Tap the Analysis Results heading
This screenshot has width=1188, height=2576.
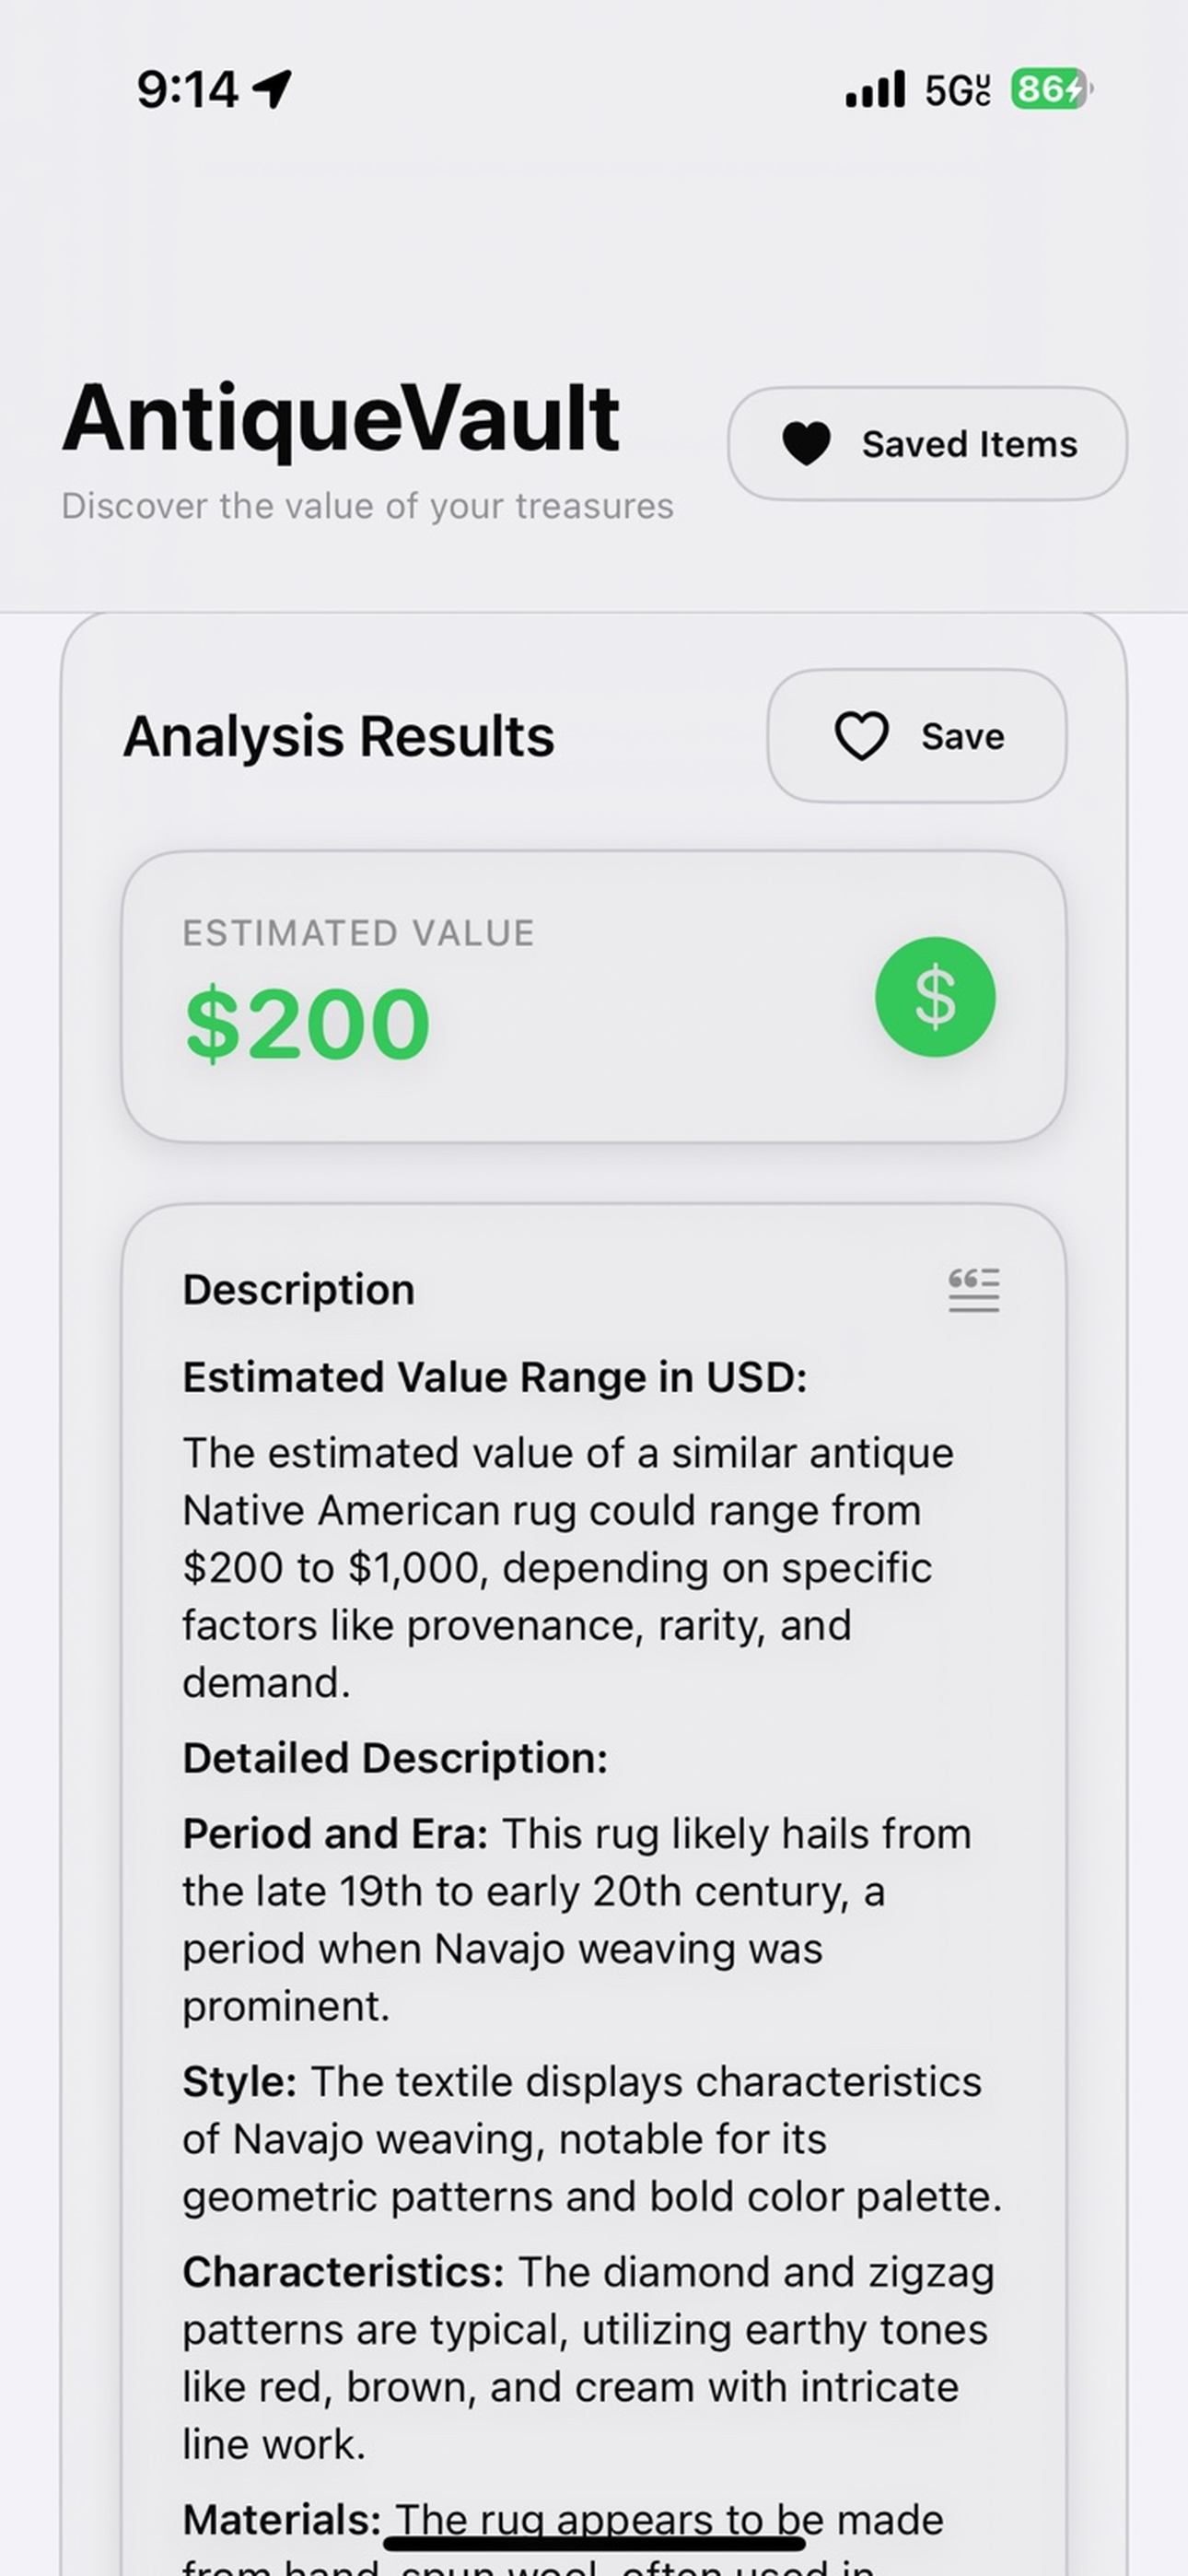click(340, 736)
